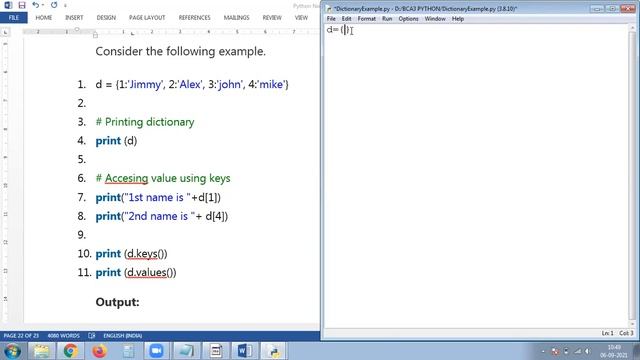Open File Explorer from the taskbar
The width and height of the screenshot is (640, 360).
click(x=41, y=351)
